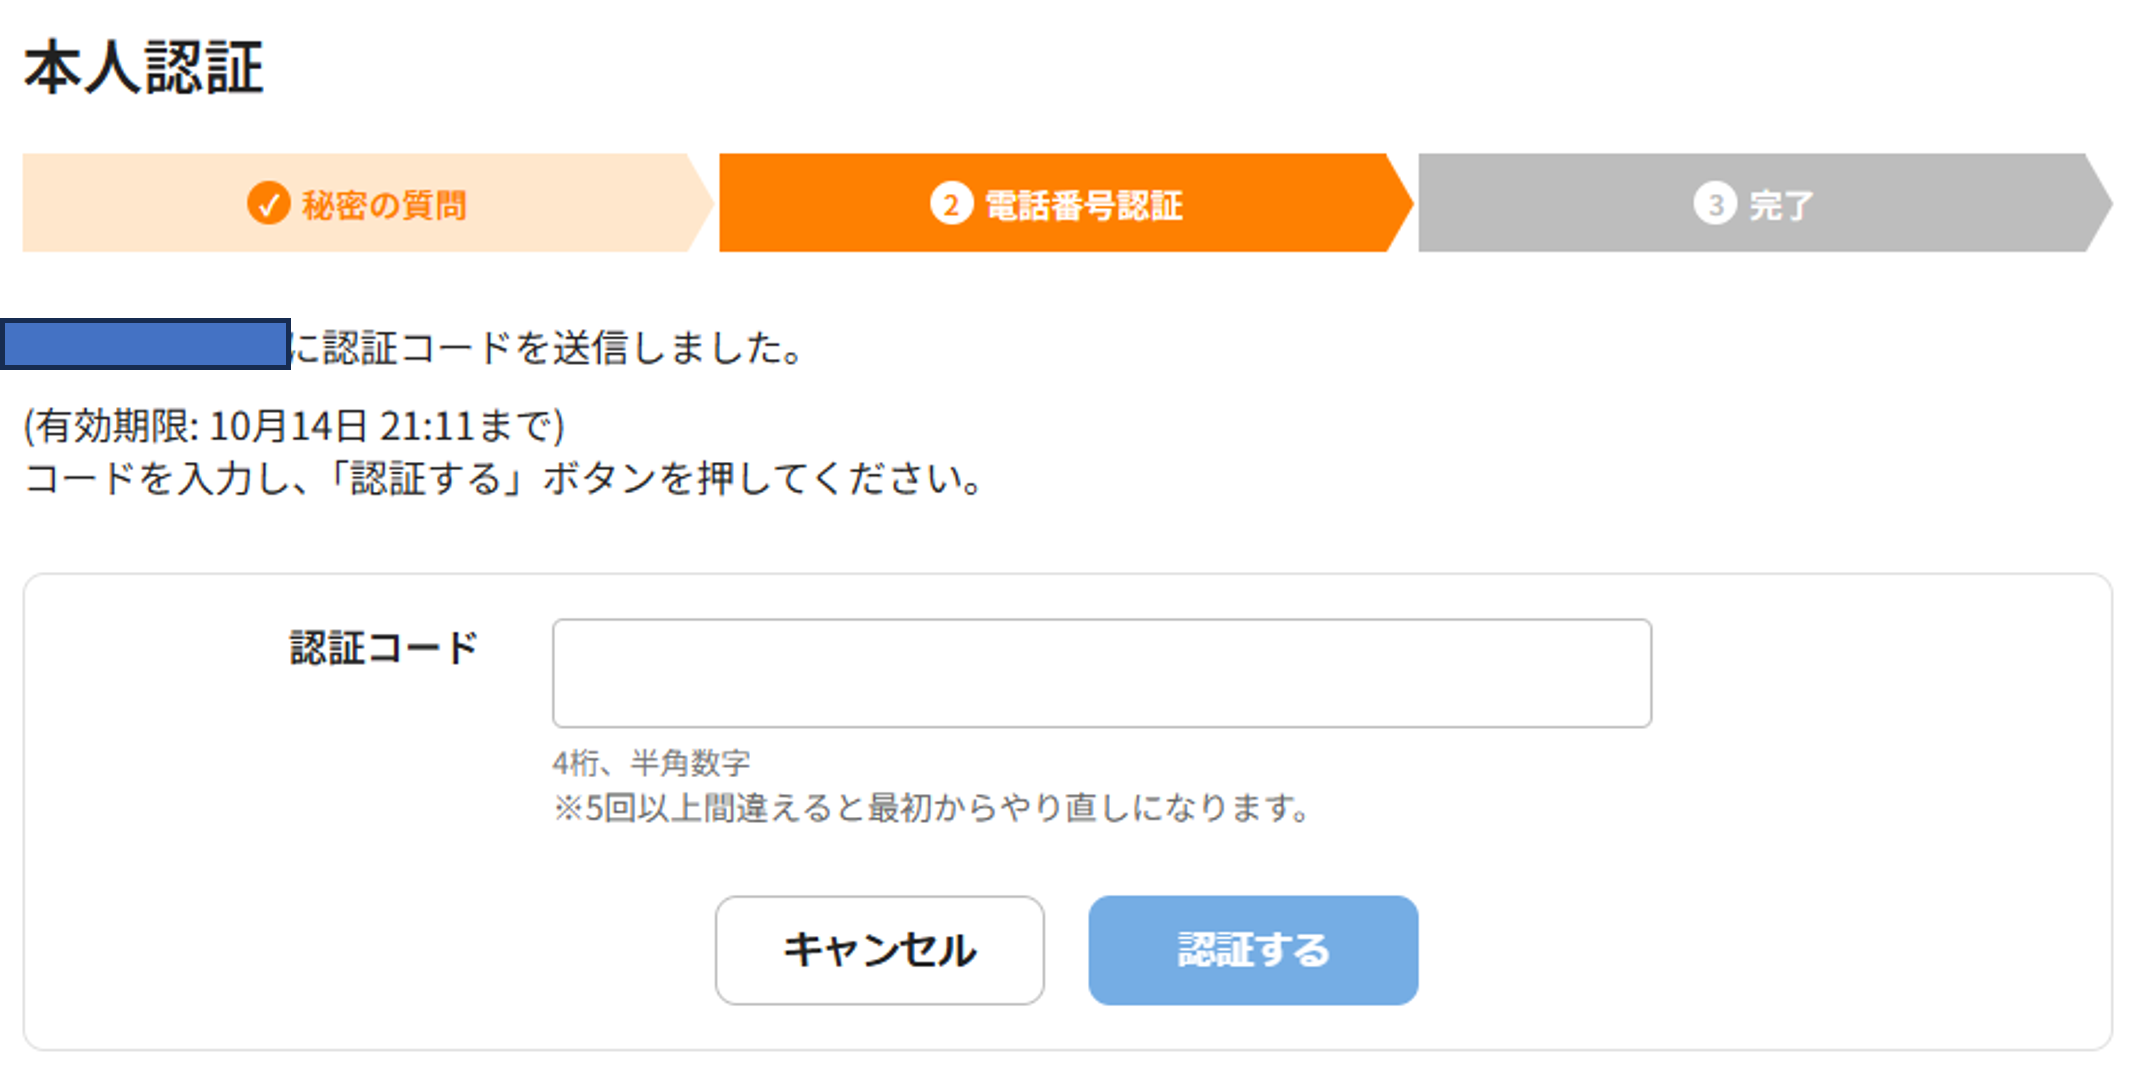Click the blue redacted phone number box
This screenshot has width=2134, height=1065.
tap(146, 345)
